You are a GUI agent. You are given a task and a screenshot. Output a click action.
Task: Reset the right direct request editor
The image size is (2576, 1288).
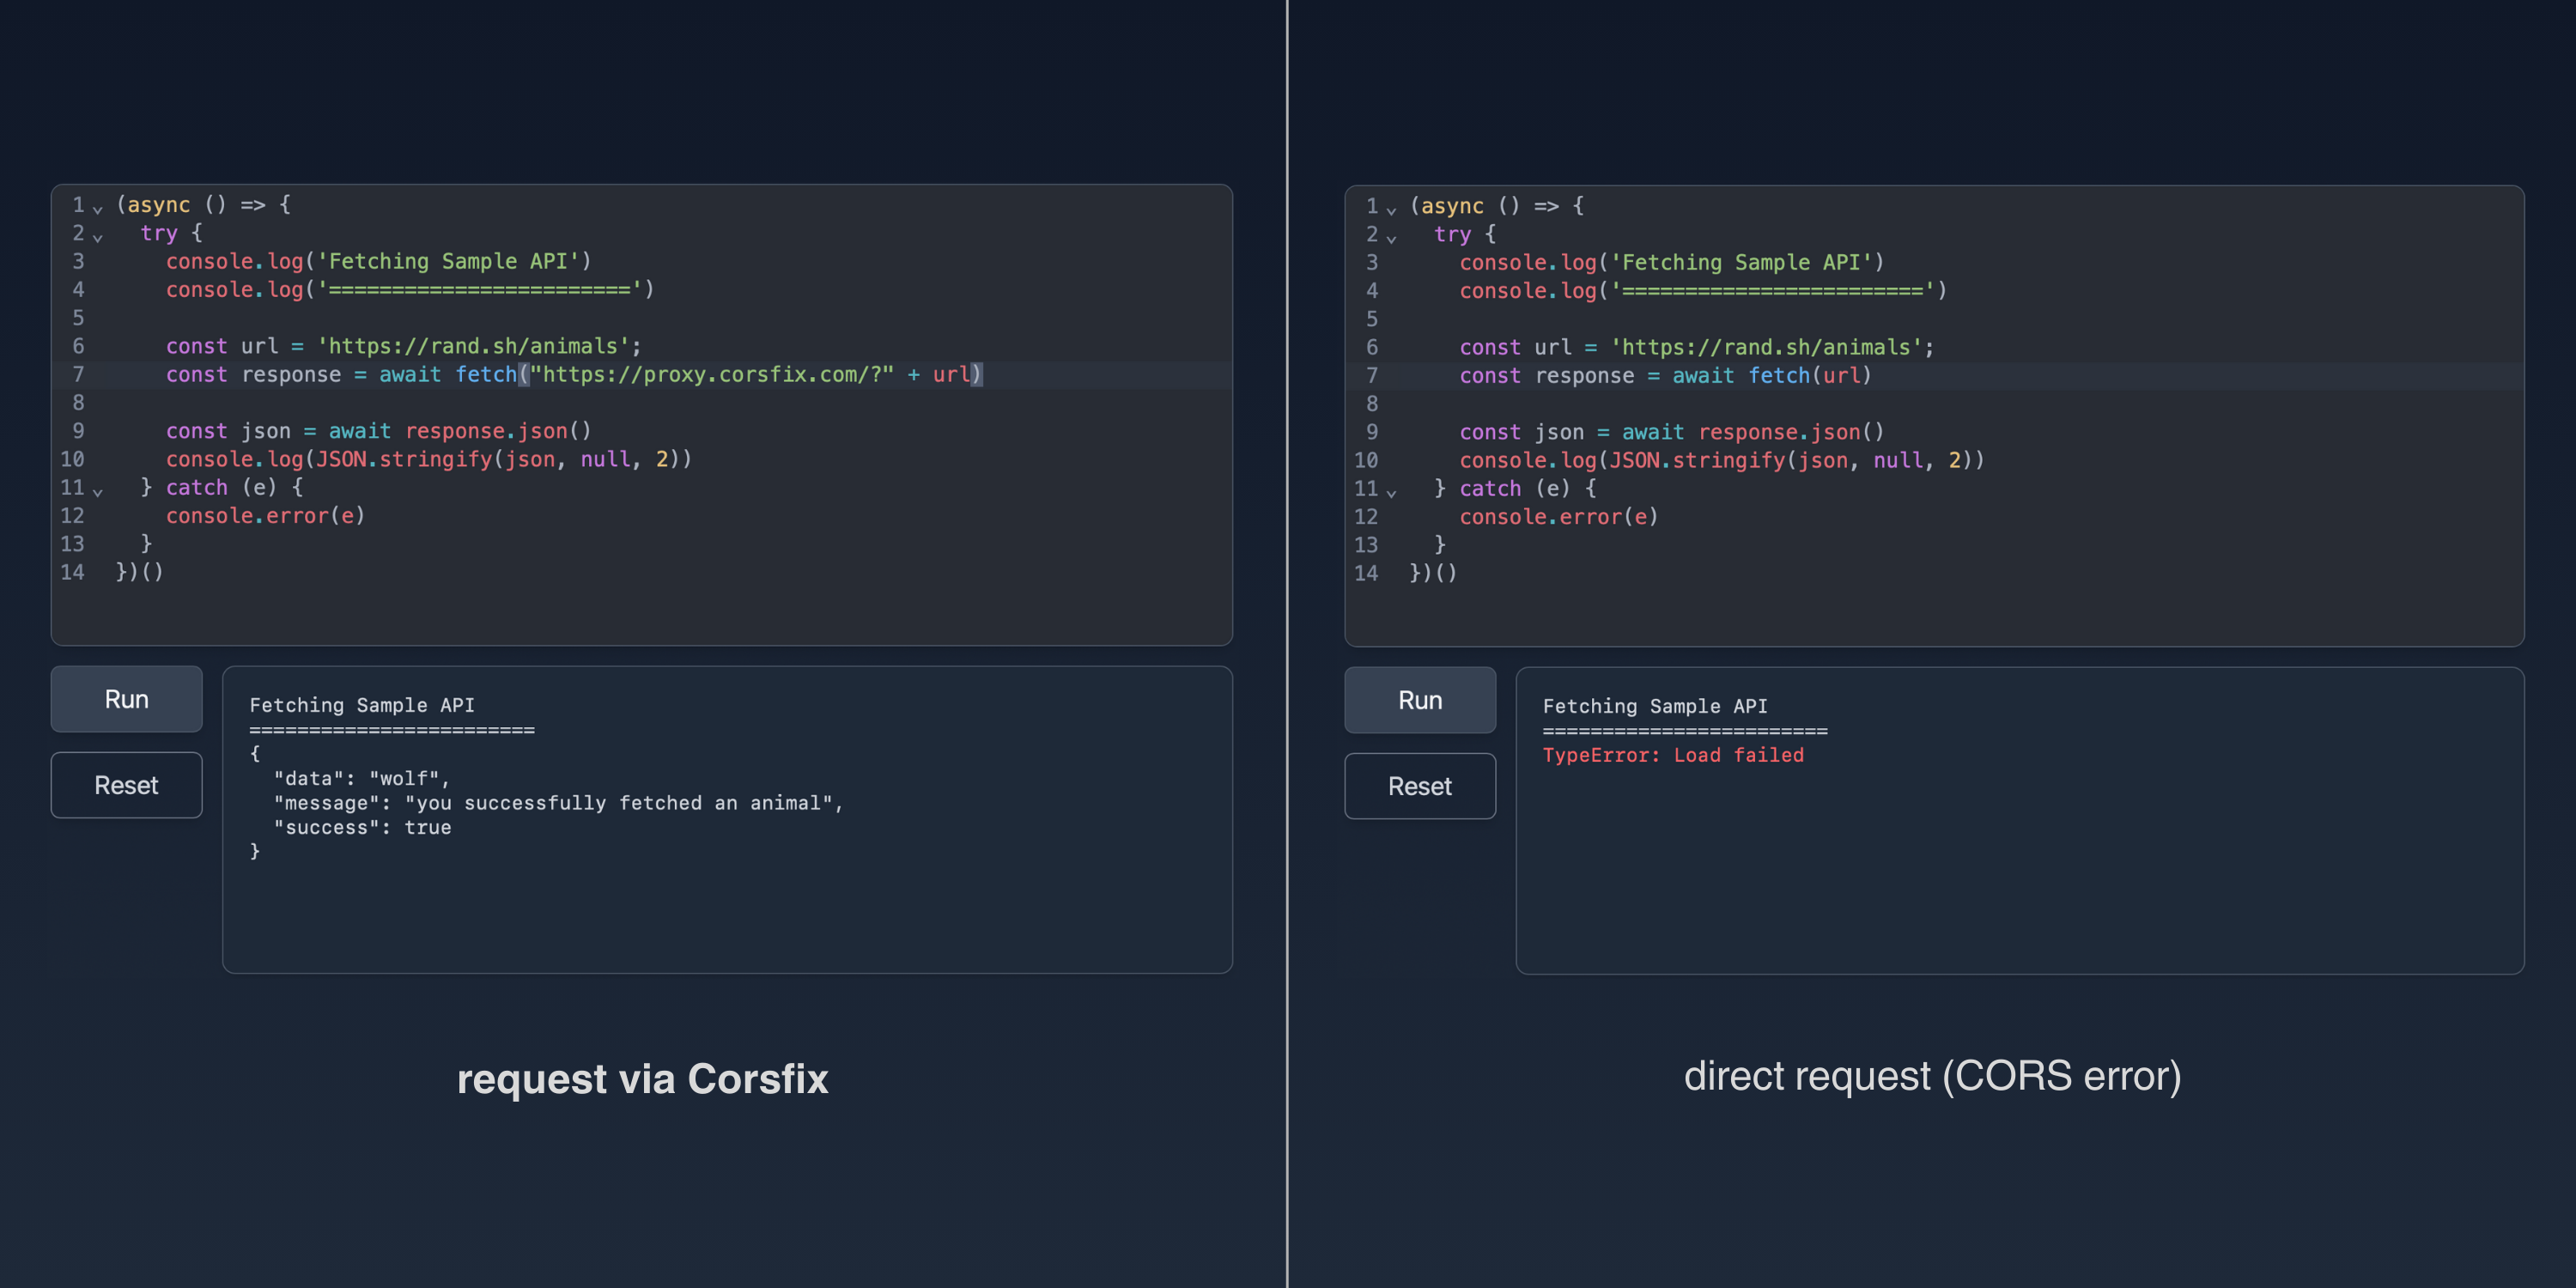point(1420,786)
